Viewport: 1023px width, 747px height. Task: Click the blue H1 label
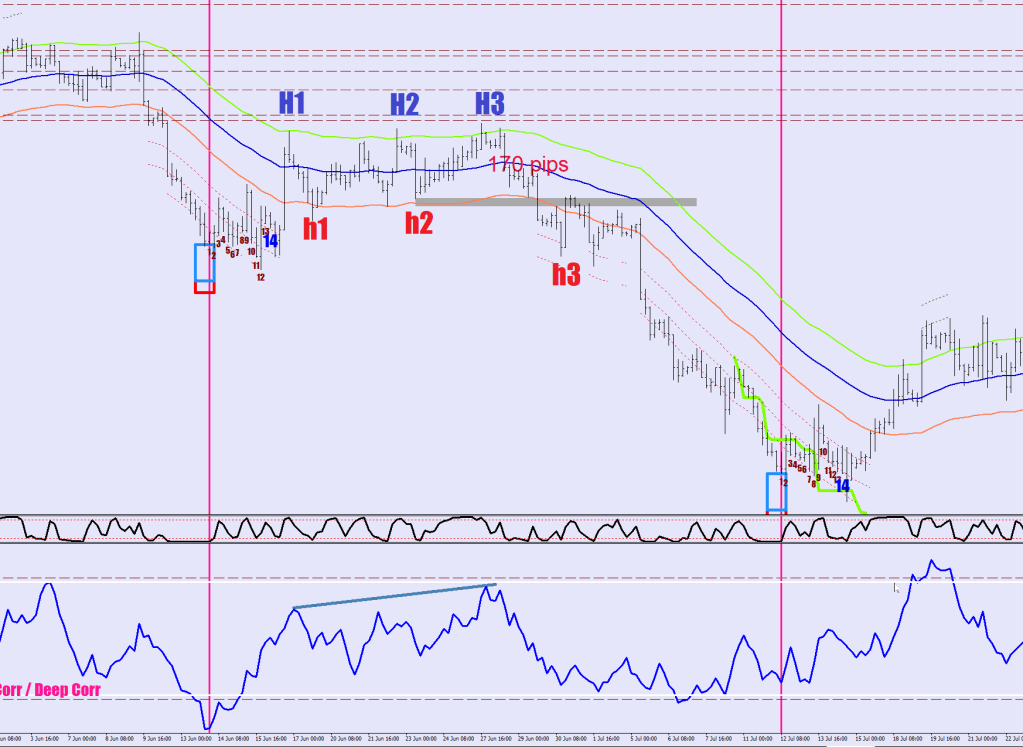click(x=292, y=103)
